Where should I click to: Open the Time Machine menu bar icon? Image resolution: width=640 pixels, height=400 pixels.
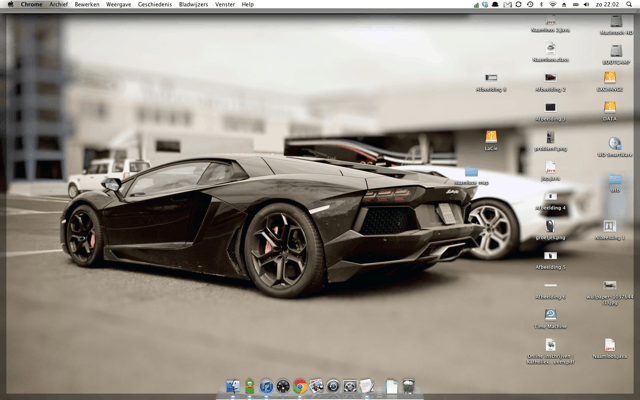pyautogui.click(x=530, y=4)
